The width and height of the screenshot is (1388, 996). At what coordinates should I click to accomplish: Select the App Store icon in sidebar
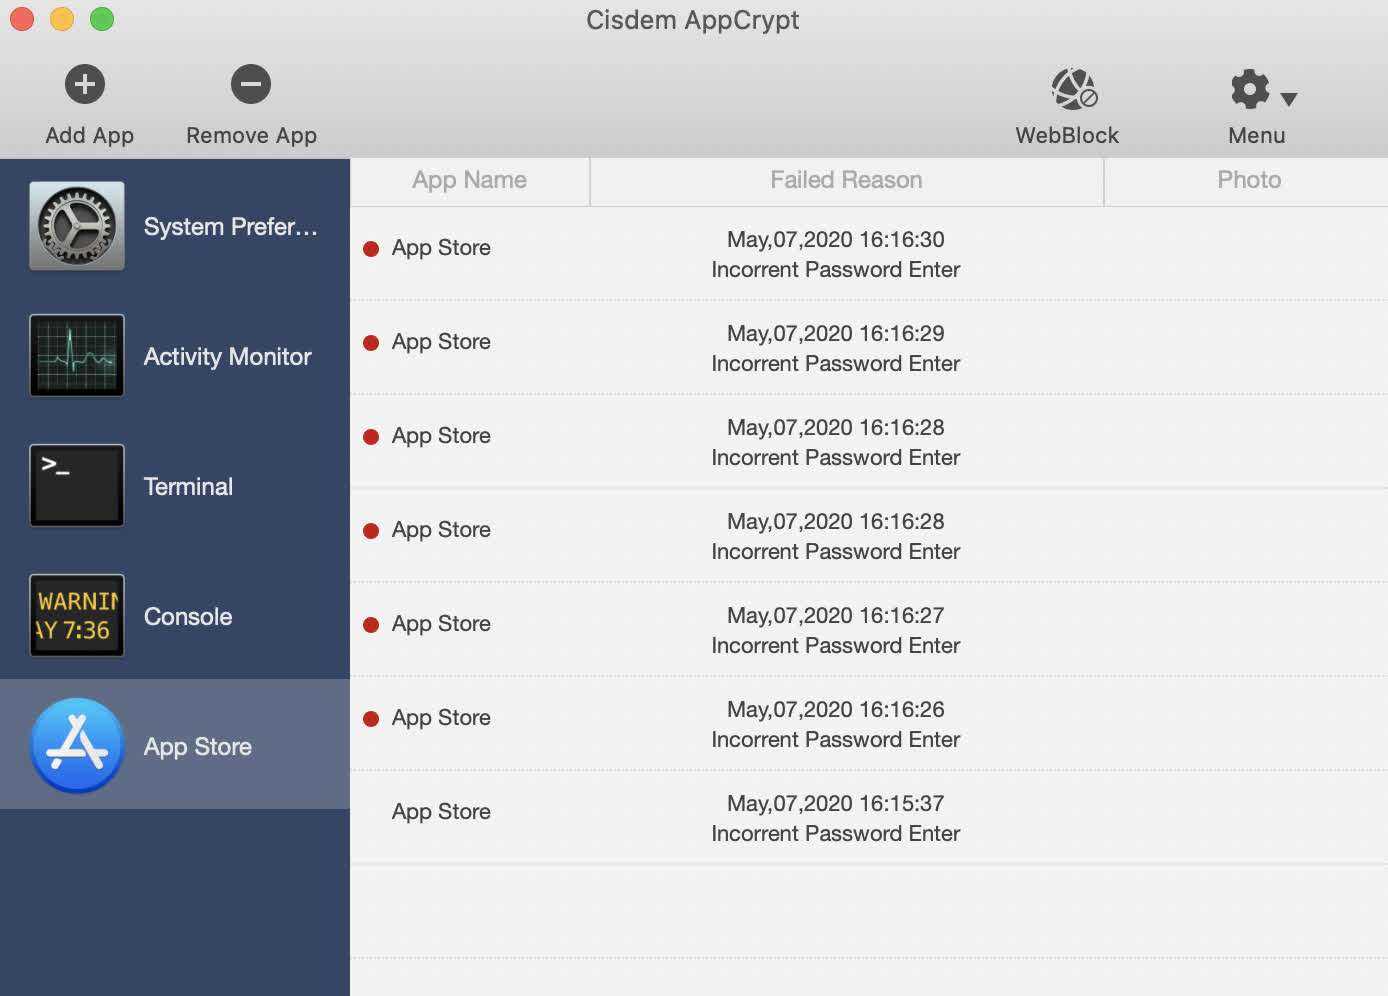pyautogui.click(x=77, y=745)
